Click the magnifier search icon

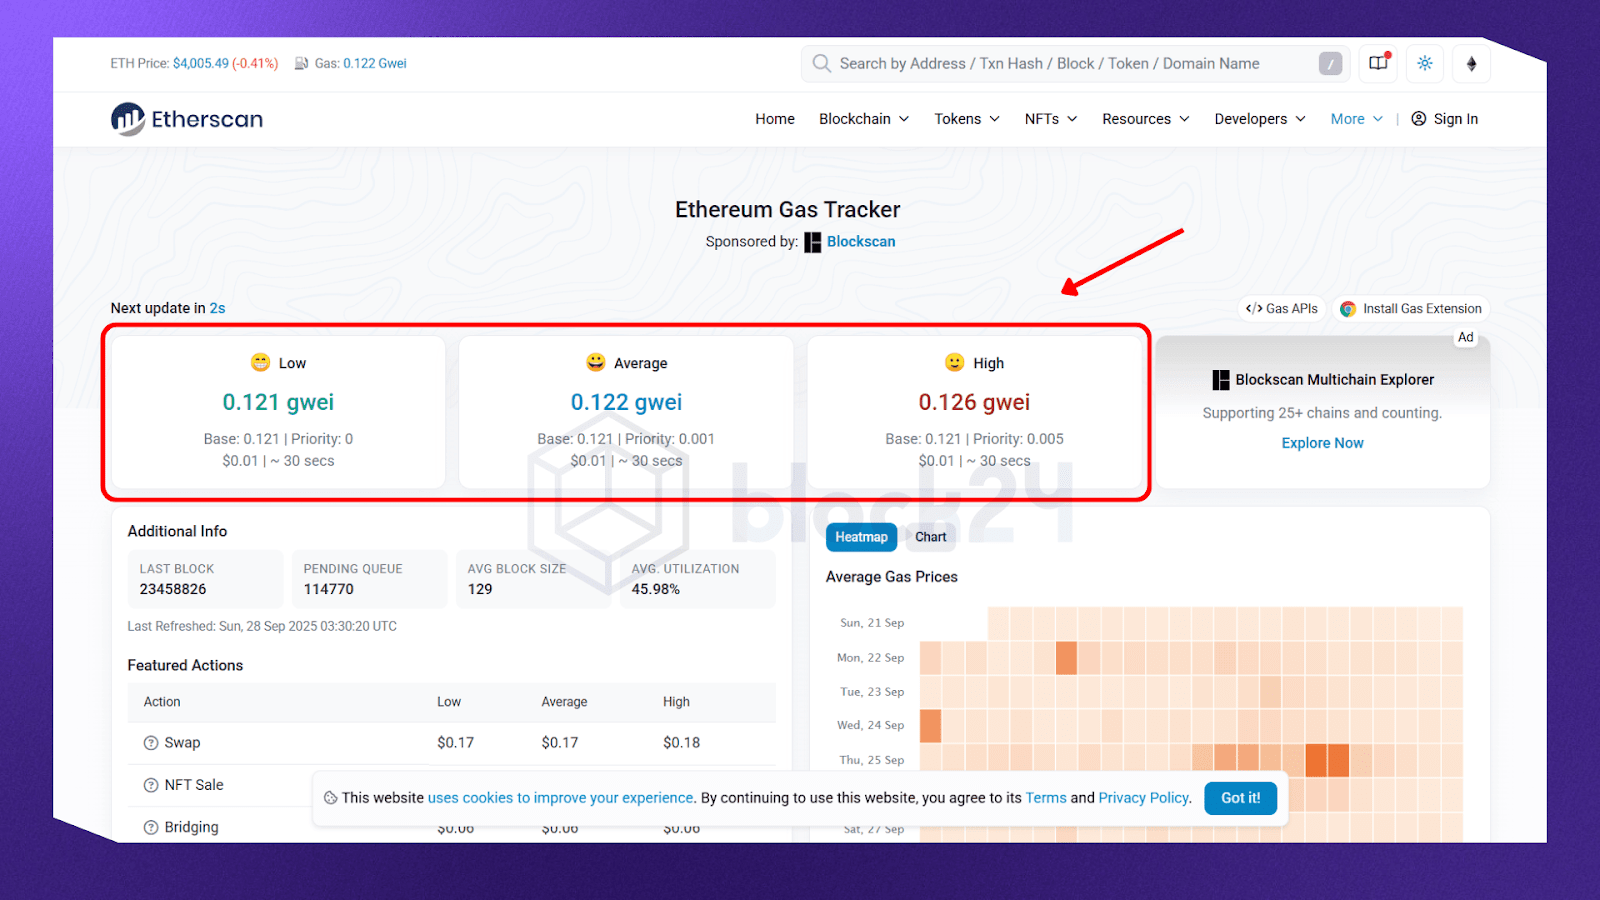(x=822, y=63)
